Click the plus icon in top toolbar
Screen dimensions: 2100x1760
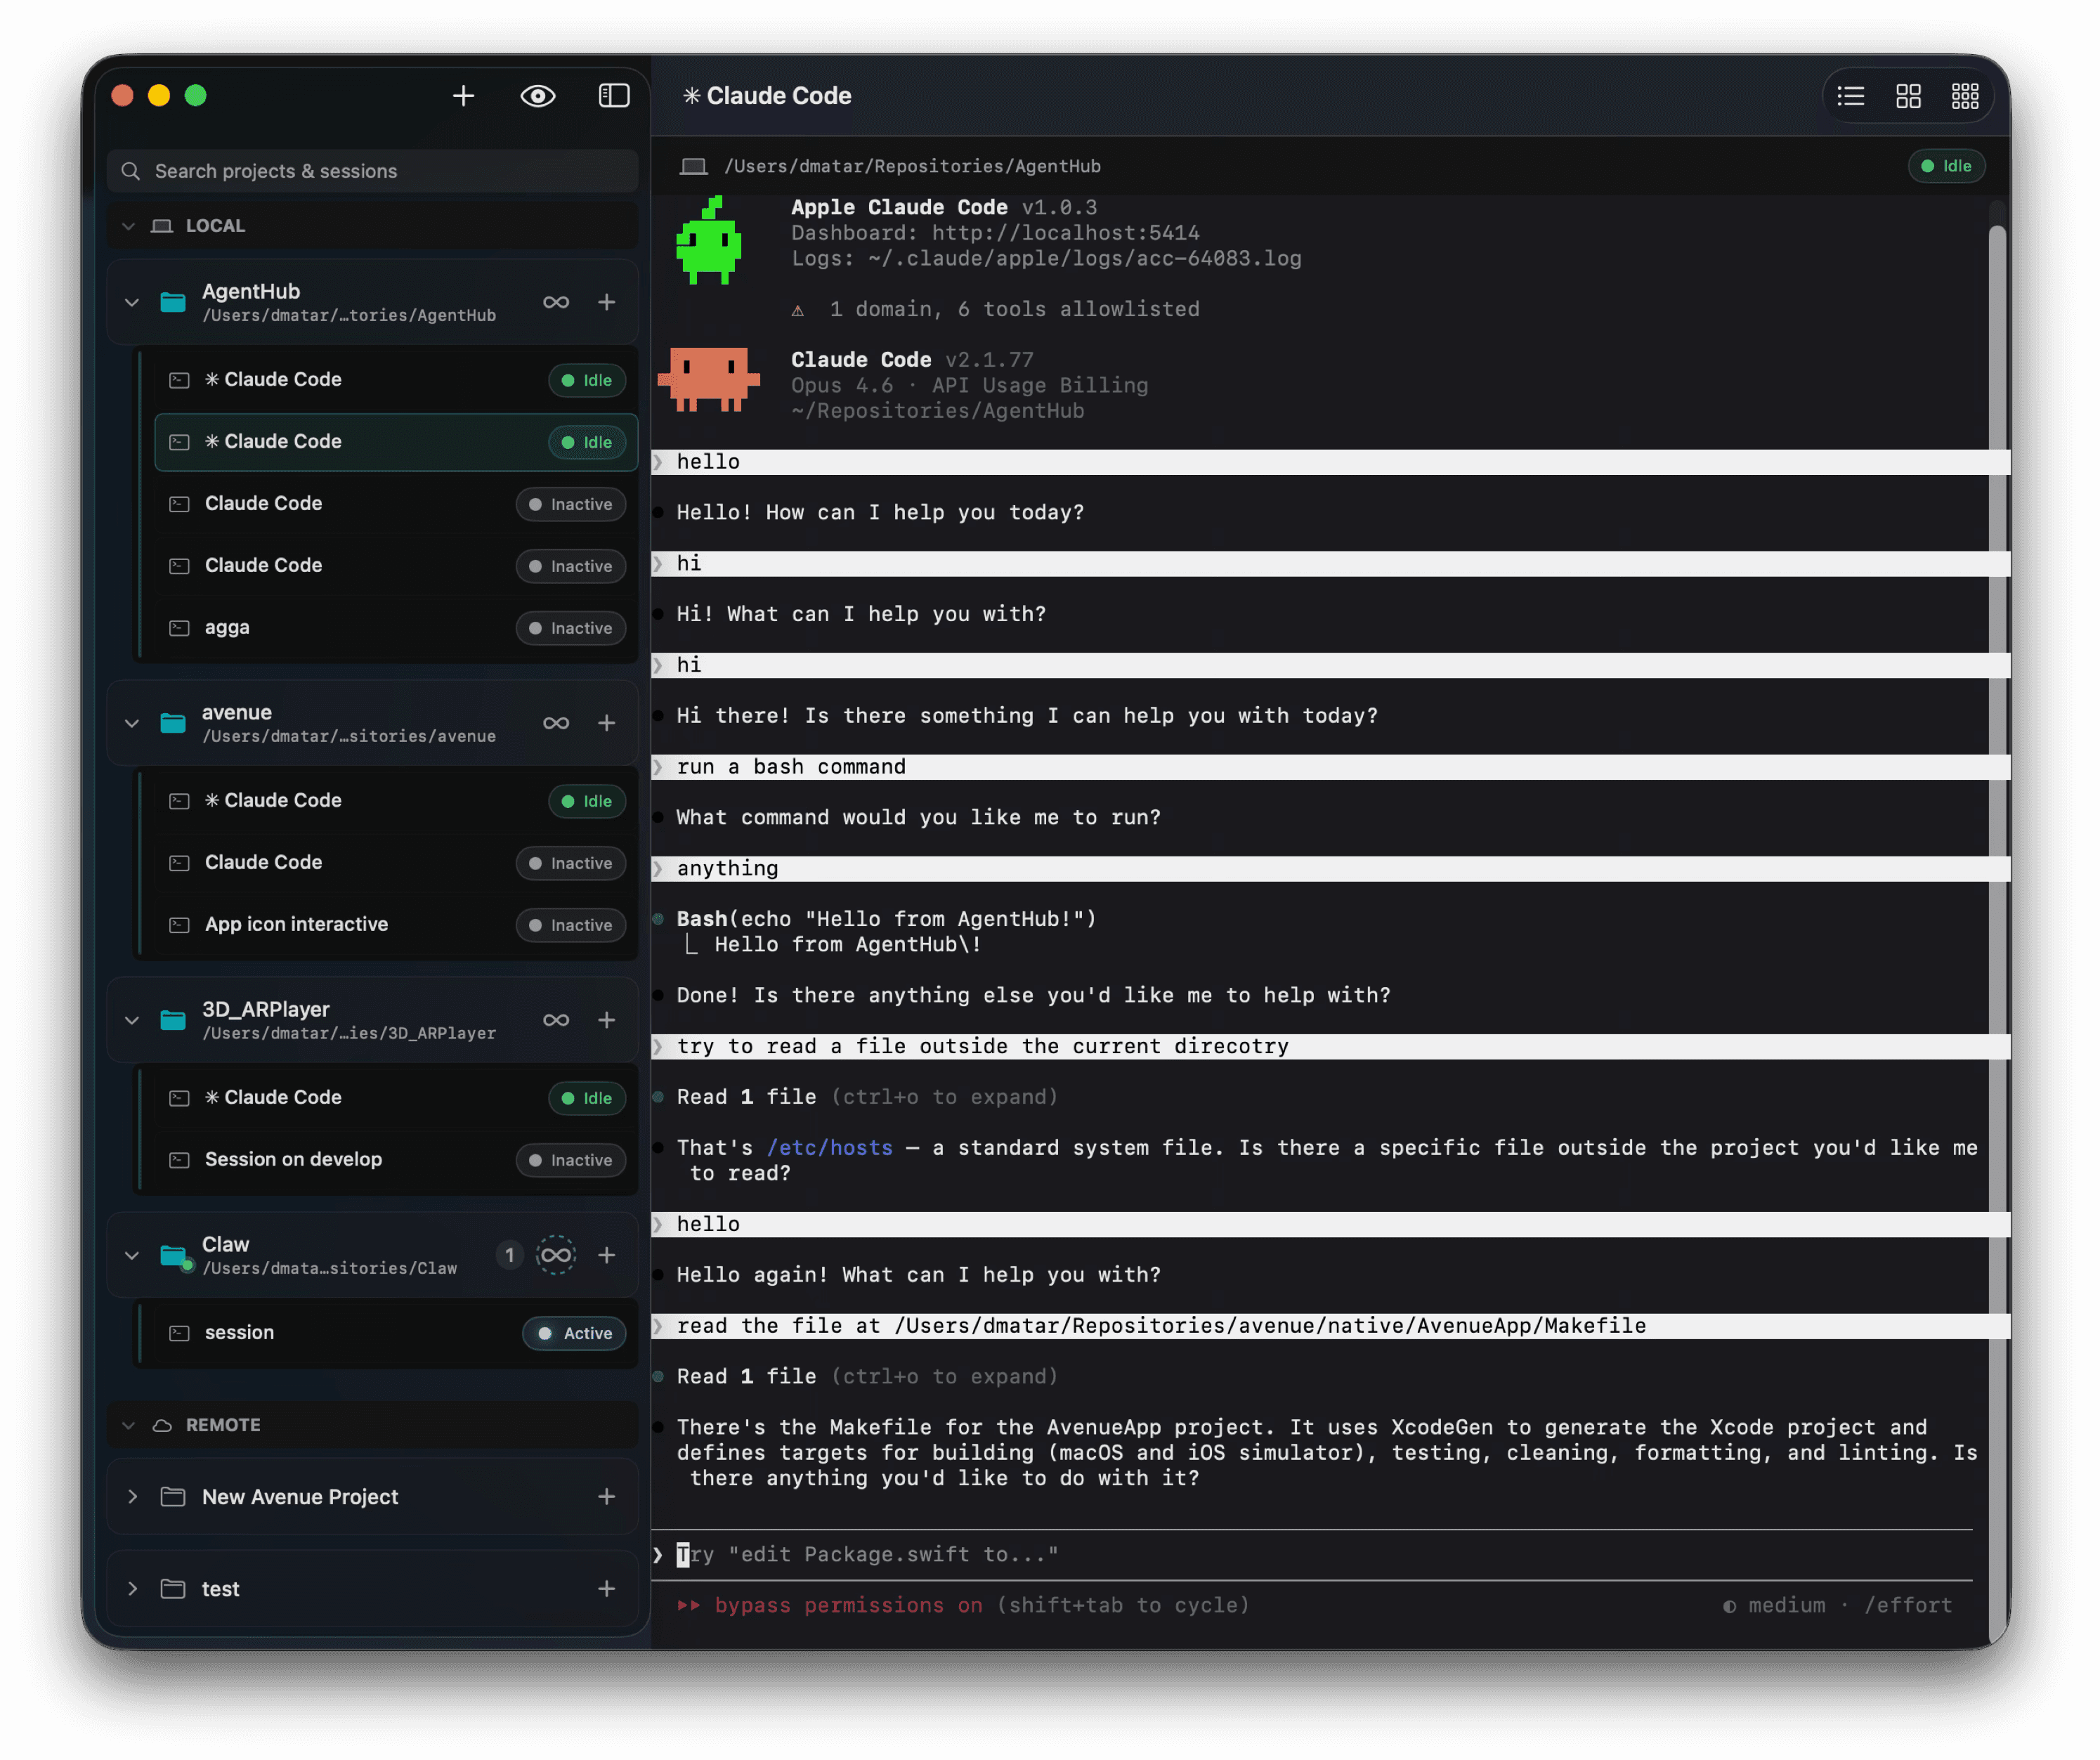point(463,96)
